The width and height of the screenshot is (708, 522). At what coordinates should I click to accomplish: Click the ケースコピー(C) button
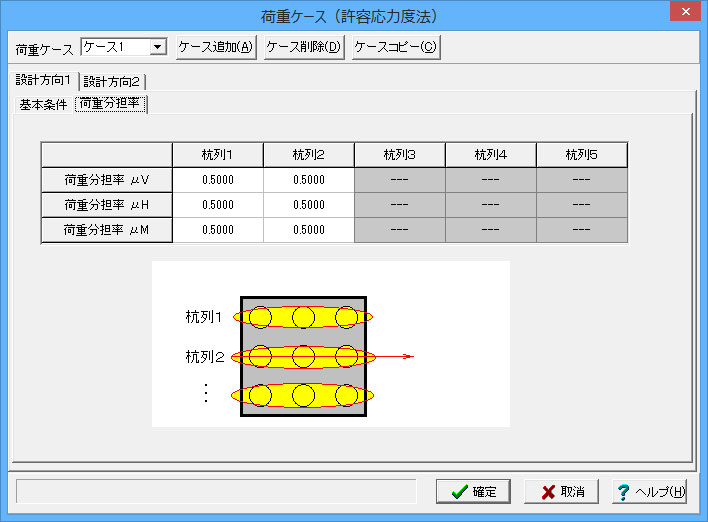click(396, 47)
